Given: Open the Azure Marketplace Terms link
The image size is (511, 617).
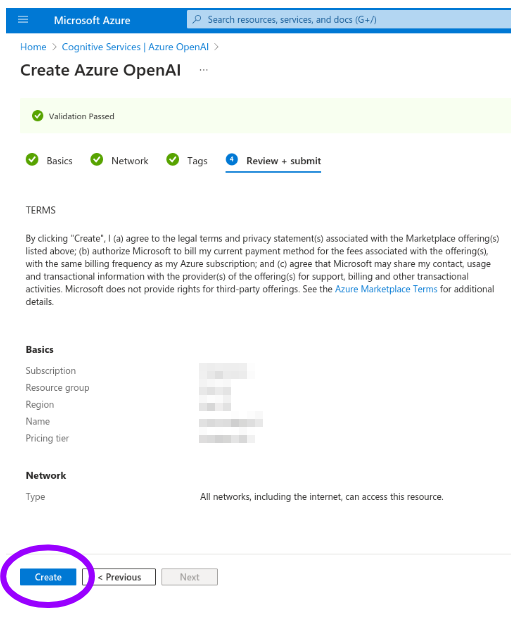Looking at the screenshot, I should click(x=386, y=289).
